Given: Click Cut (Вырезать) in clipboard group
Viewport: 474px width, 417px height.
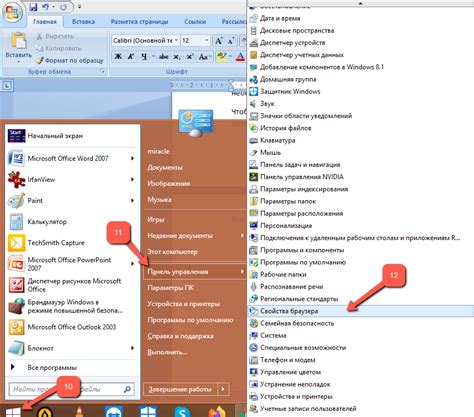Looking at the screenshot, I should pos(55,36).
